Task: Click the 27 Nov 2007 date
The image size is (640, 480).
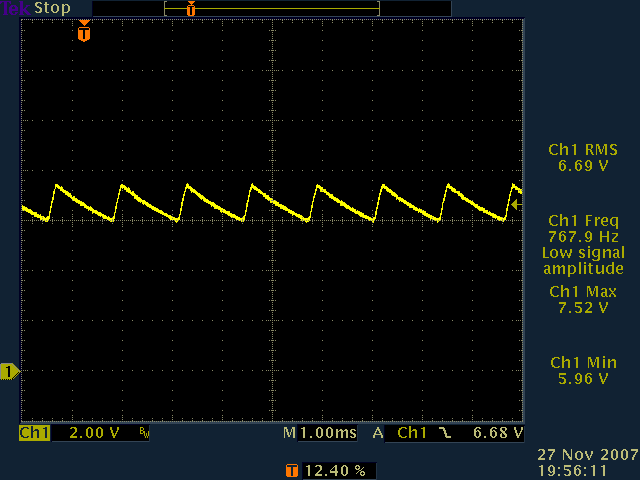Action: 588,455
